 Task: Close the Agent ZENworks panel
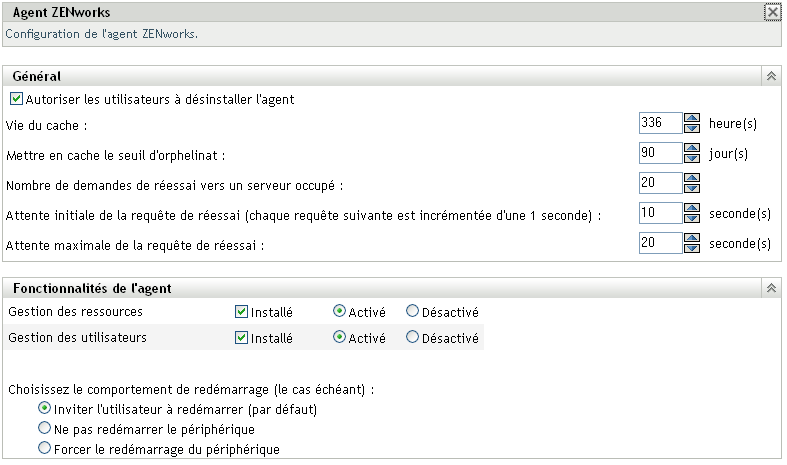[x=772, y=13]
